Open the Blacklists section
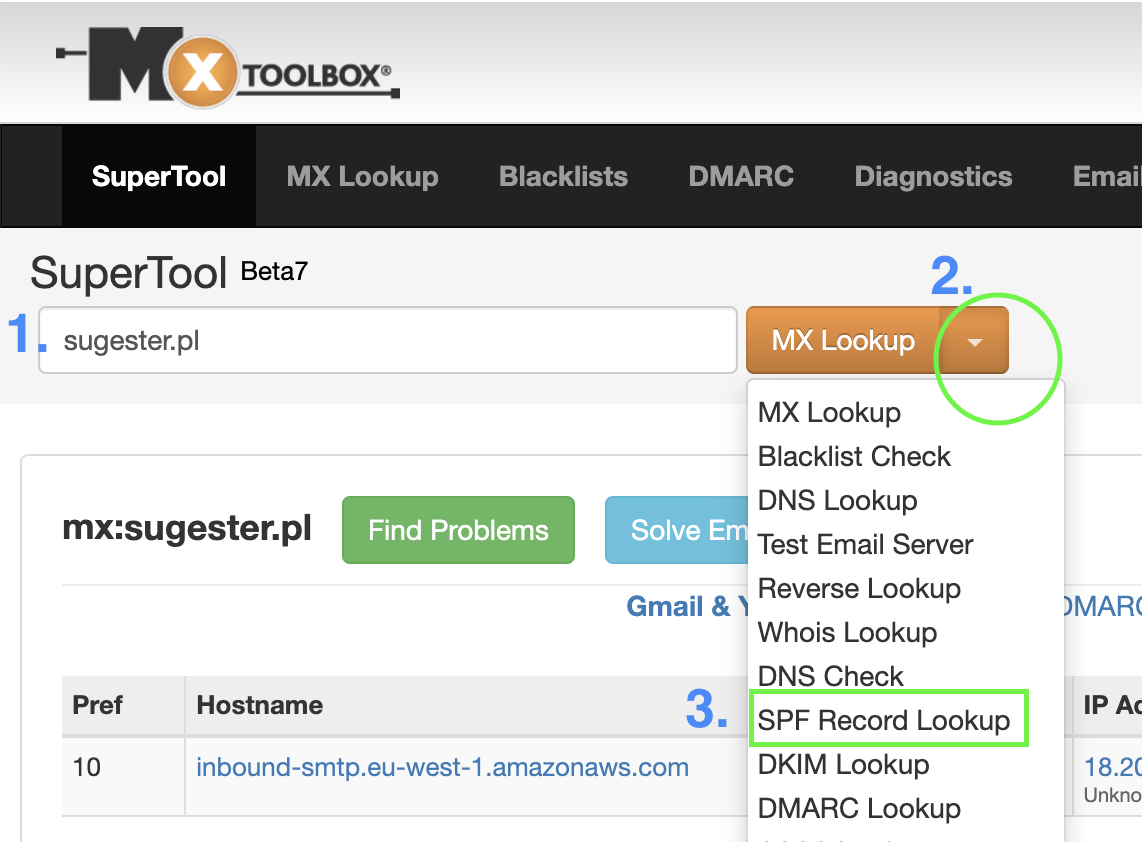The image size is (1142, 842). [563, 176]
